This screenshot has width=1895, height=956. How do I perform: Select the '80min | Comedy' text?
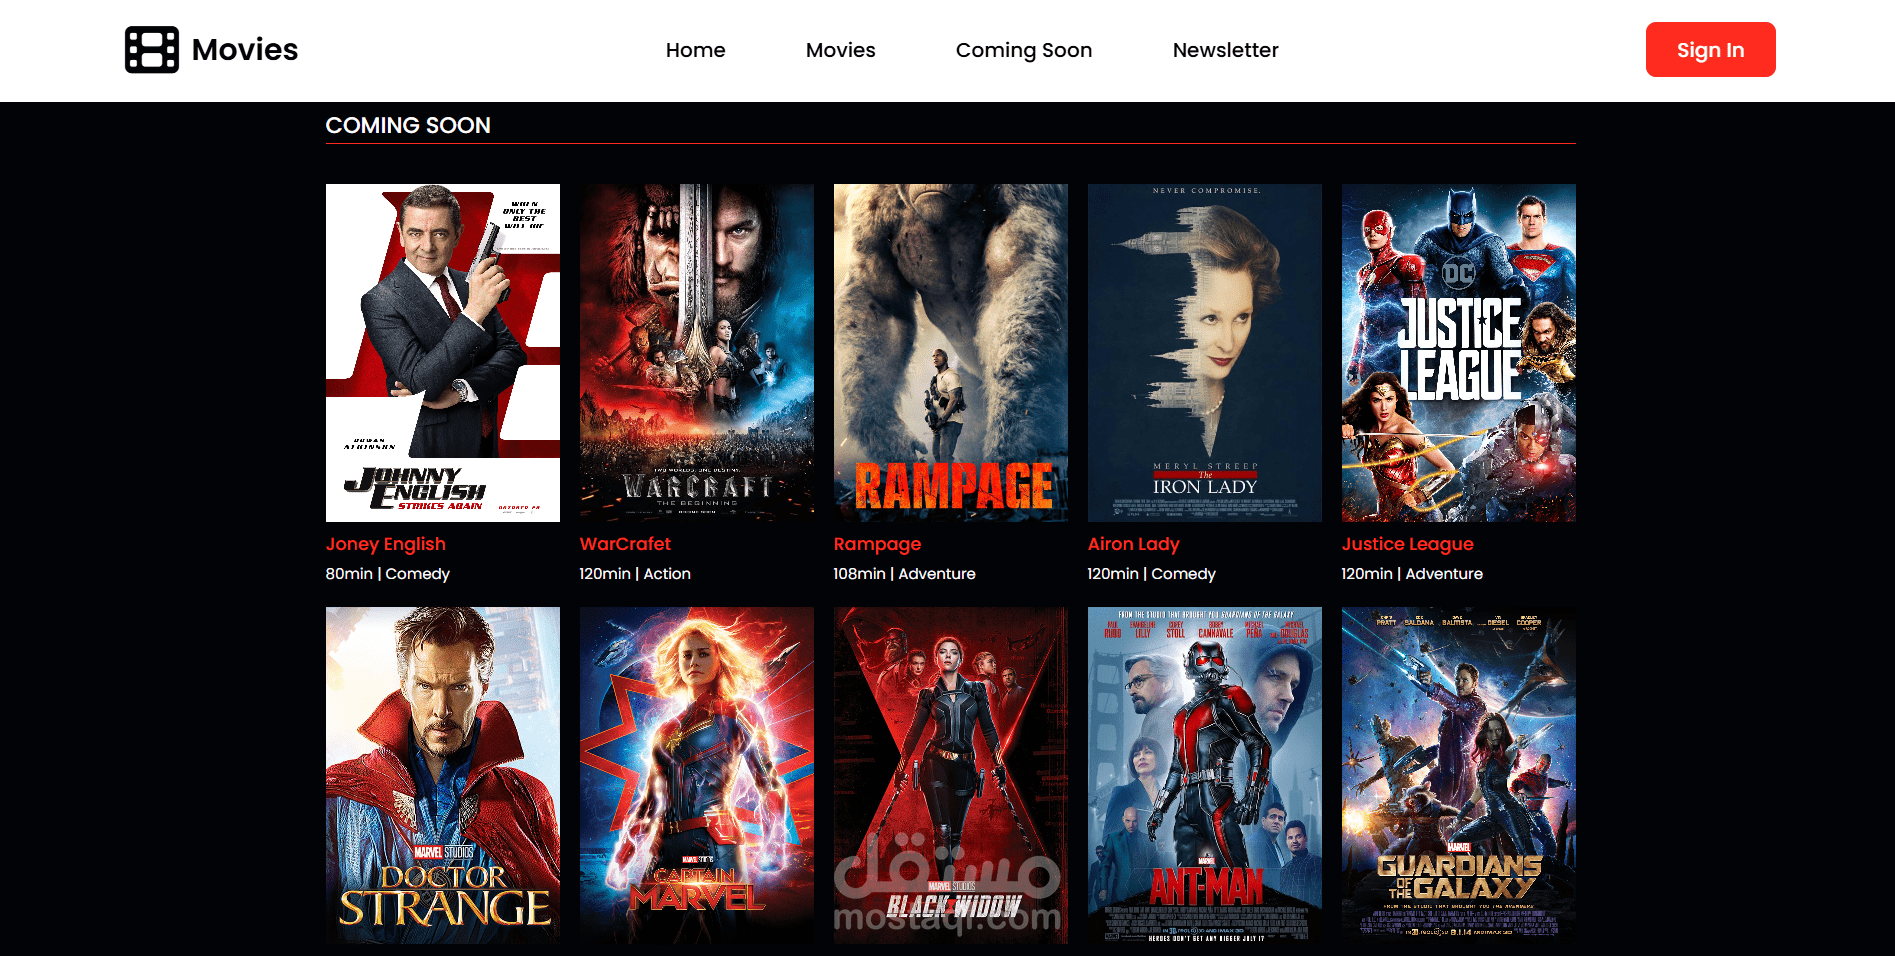(x=388, y=574)
